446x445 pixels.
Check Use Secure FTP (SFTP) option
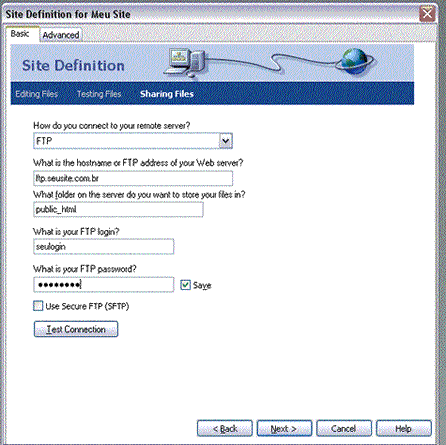(x=38, y=306)
